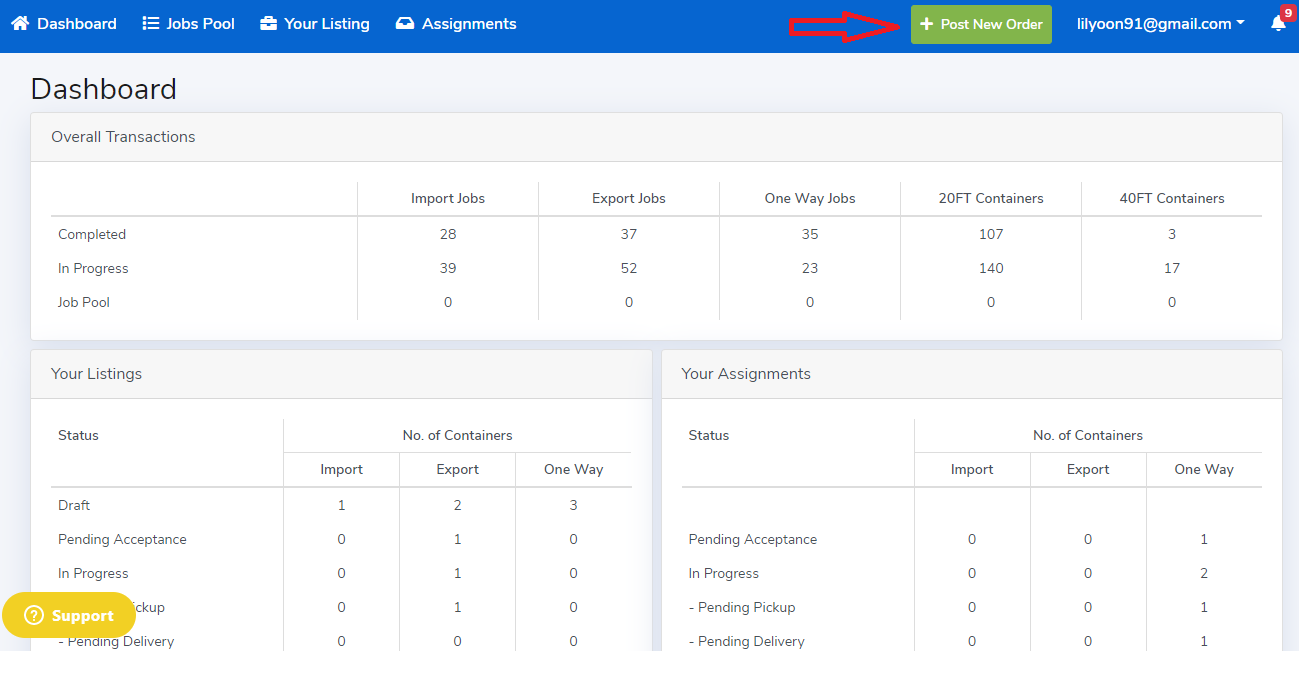Viewport: 1299px width, 697px height.
Task: Click the red notification badge showing 9
Action: pos(1286,12)
